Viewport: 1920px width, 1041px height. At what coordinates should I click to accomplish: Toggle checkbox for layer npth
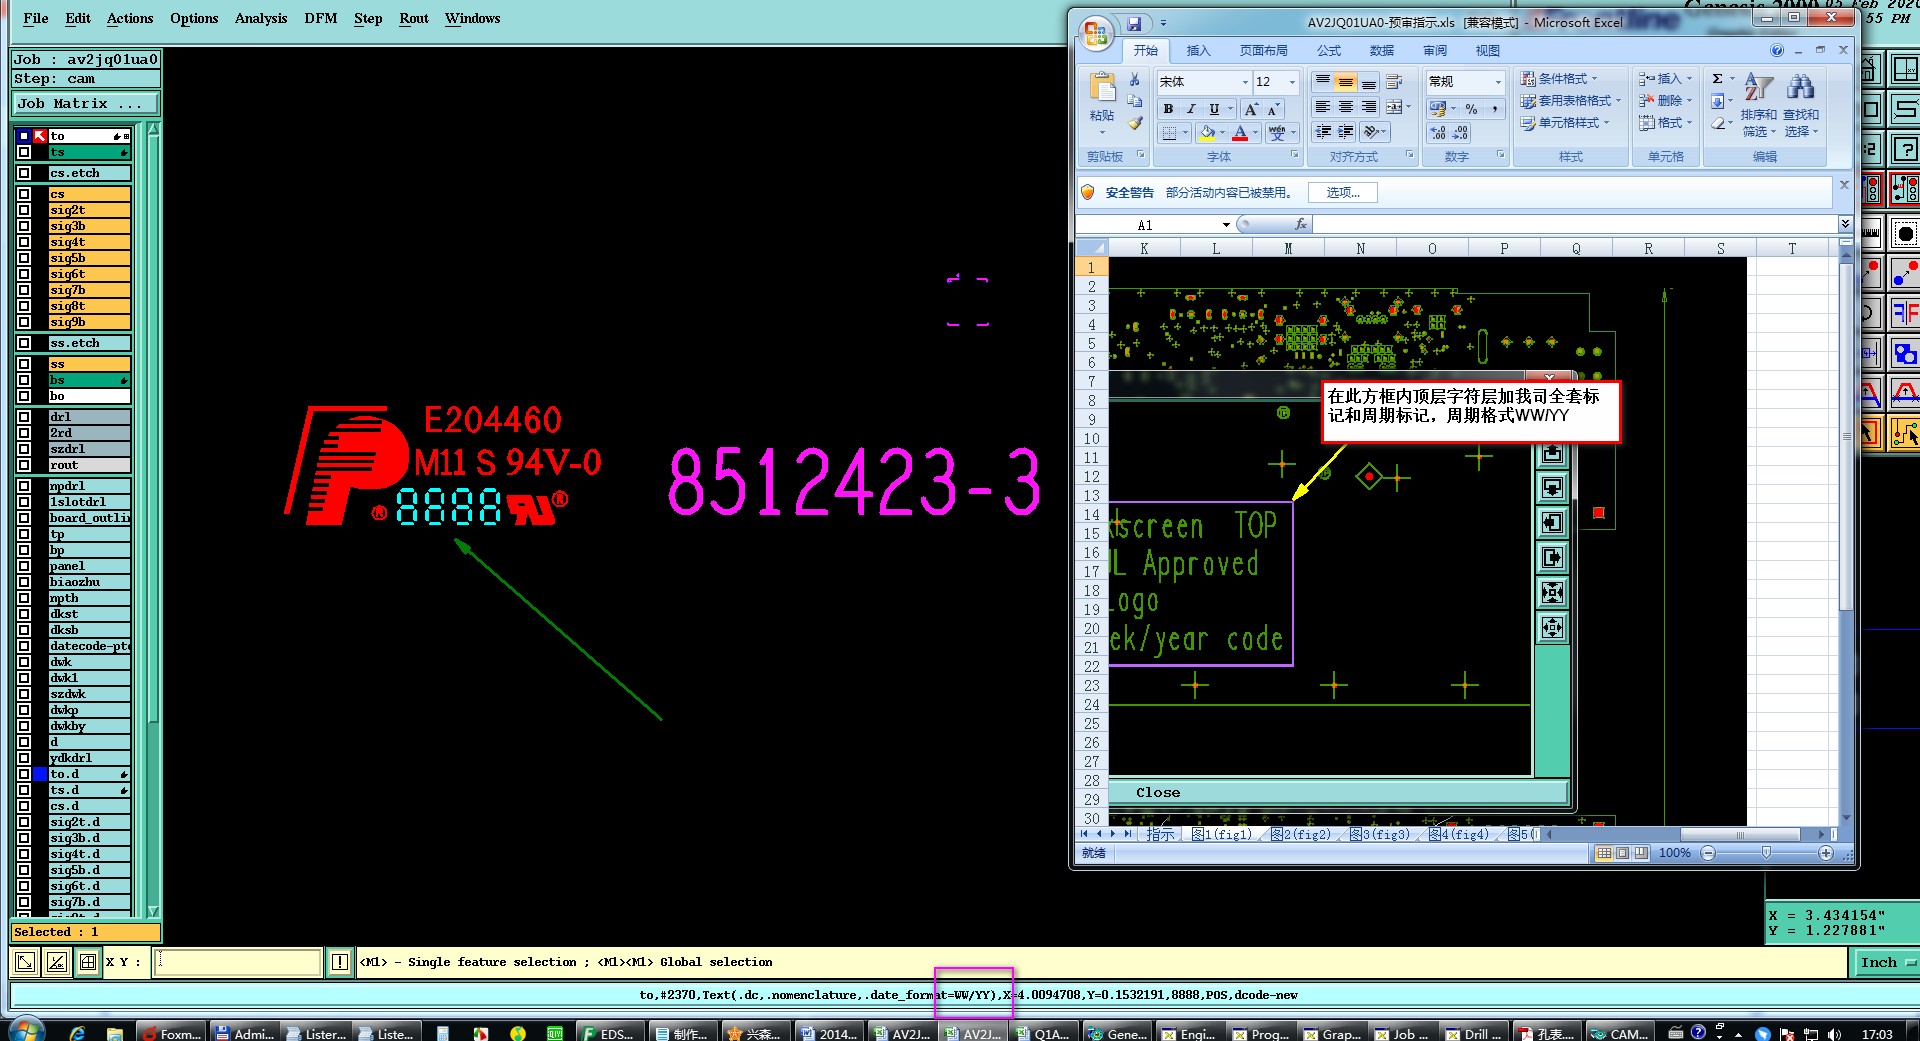[24, 598]
